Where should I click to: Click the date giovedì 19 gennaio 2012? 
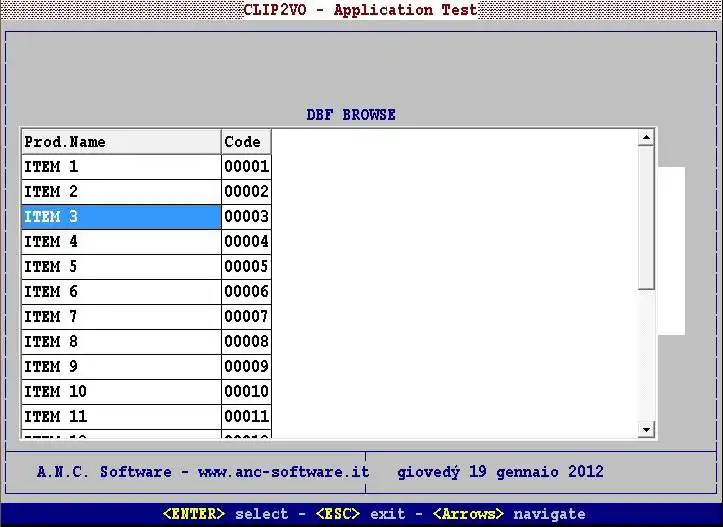coord(500,472)
